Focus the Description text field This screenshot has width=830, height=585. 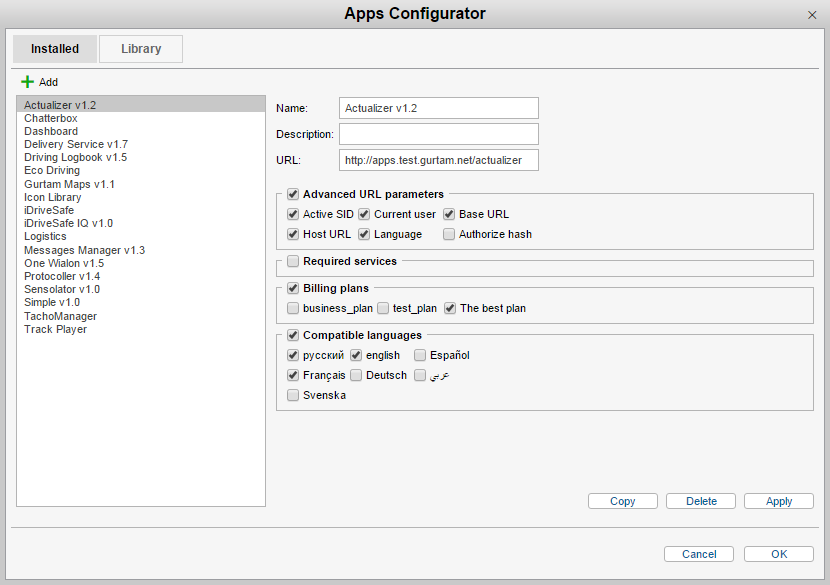[438, 134]
